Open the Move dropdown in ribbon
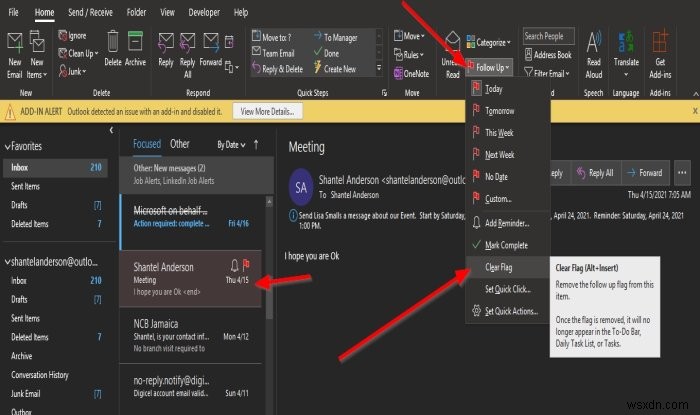Image resolution: width=700 pixels, height=415 pixels. 409,36
